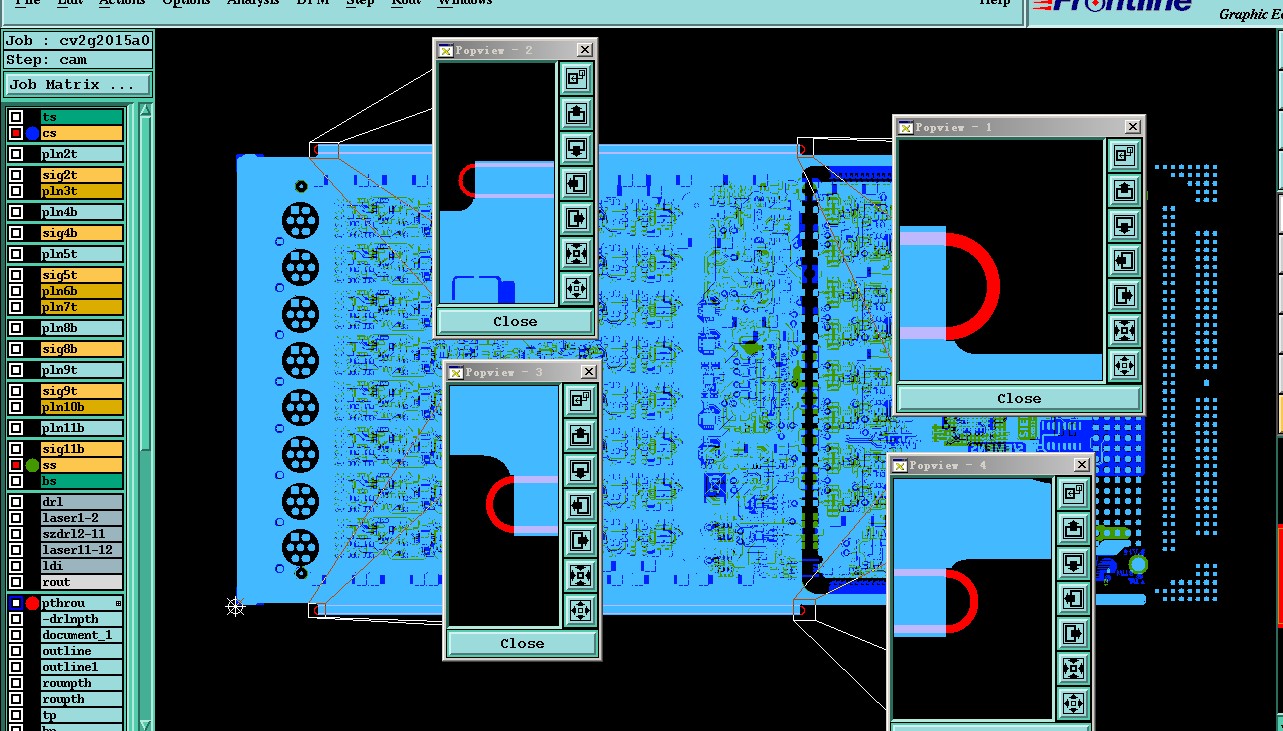This screenshot has height=731, width=1283.
Task: Zoom in with Popview - 3 inward arrows icon
Action: pos(580,576)
